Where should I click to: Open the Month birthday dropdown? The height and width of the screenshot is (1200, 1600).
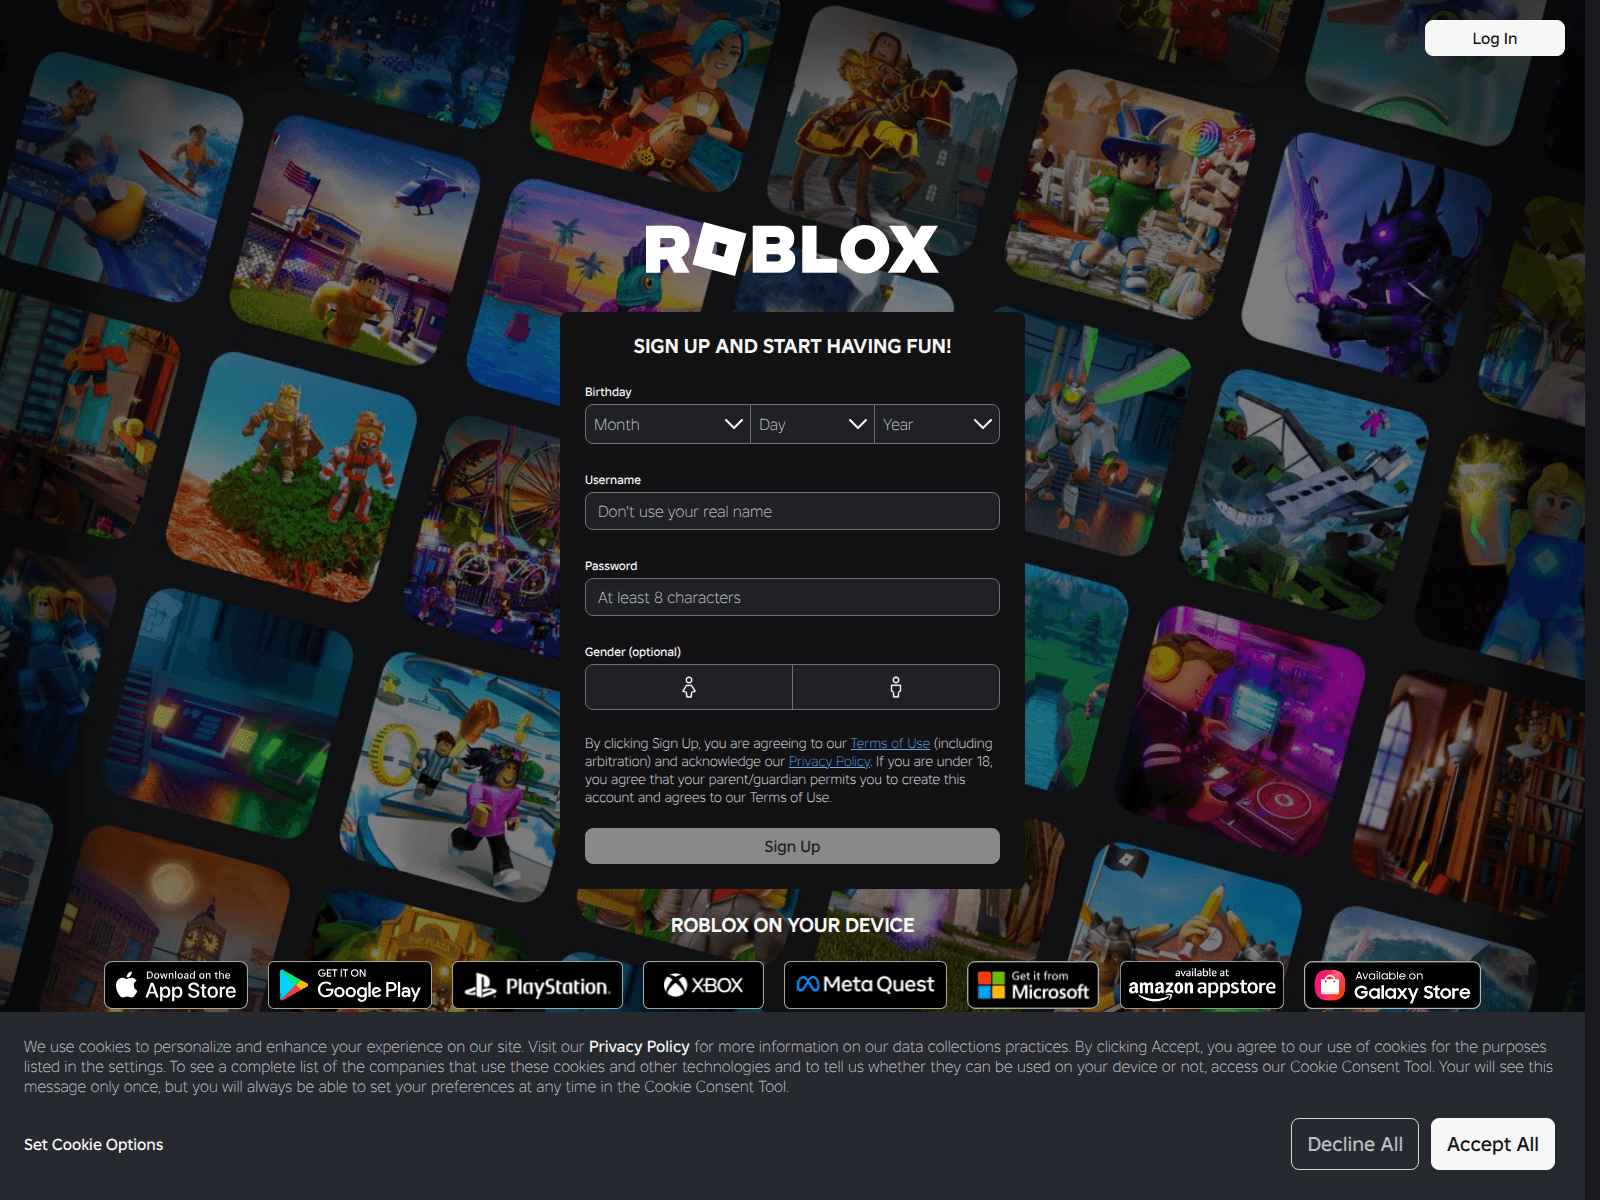tap(666, 424)
